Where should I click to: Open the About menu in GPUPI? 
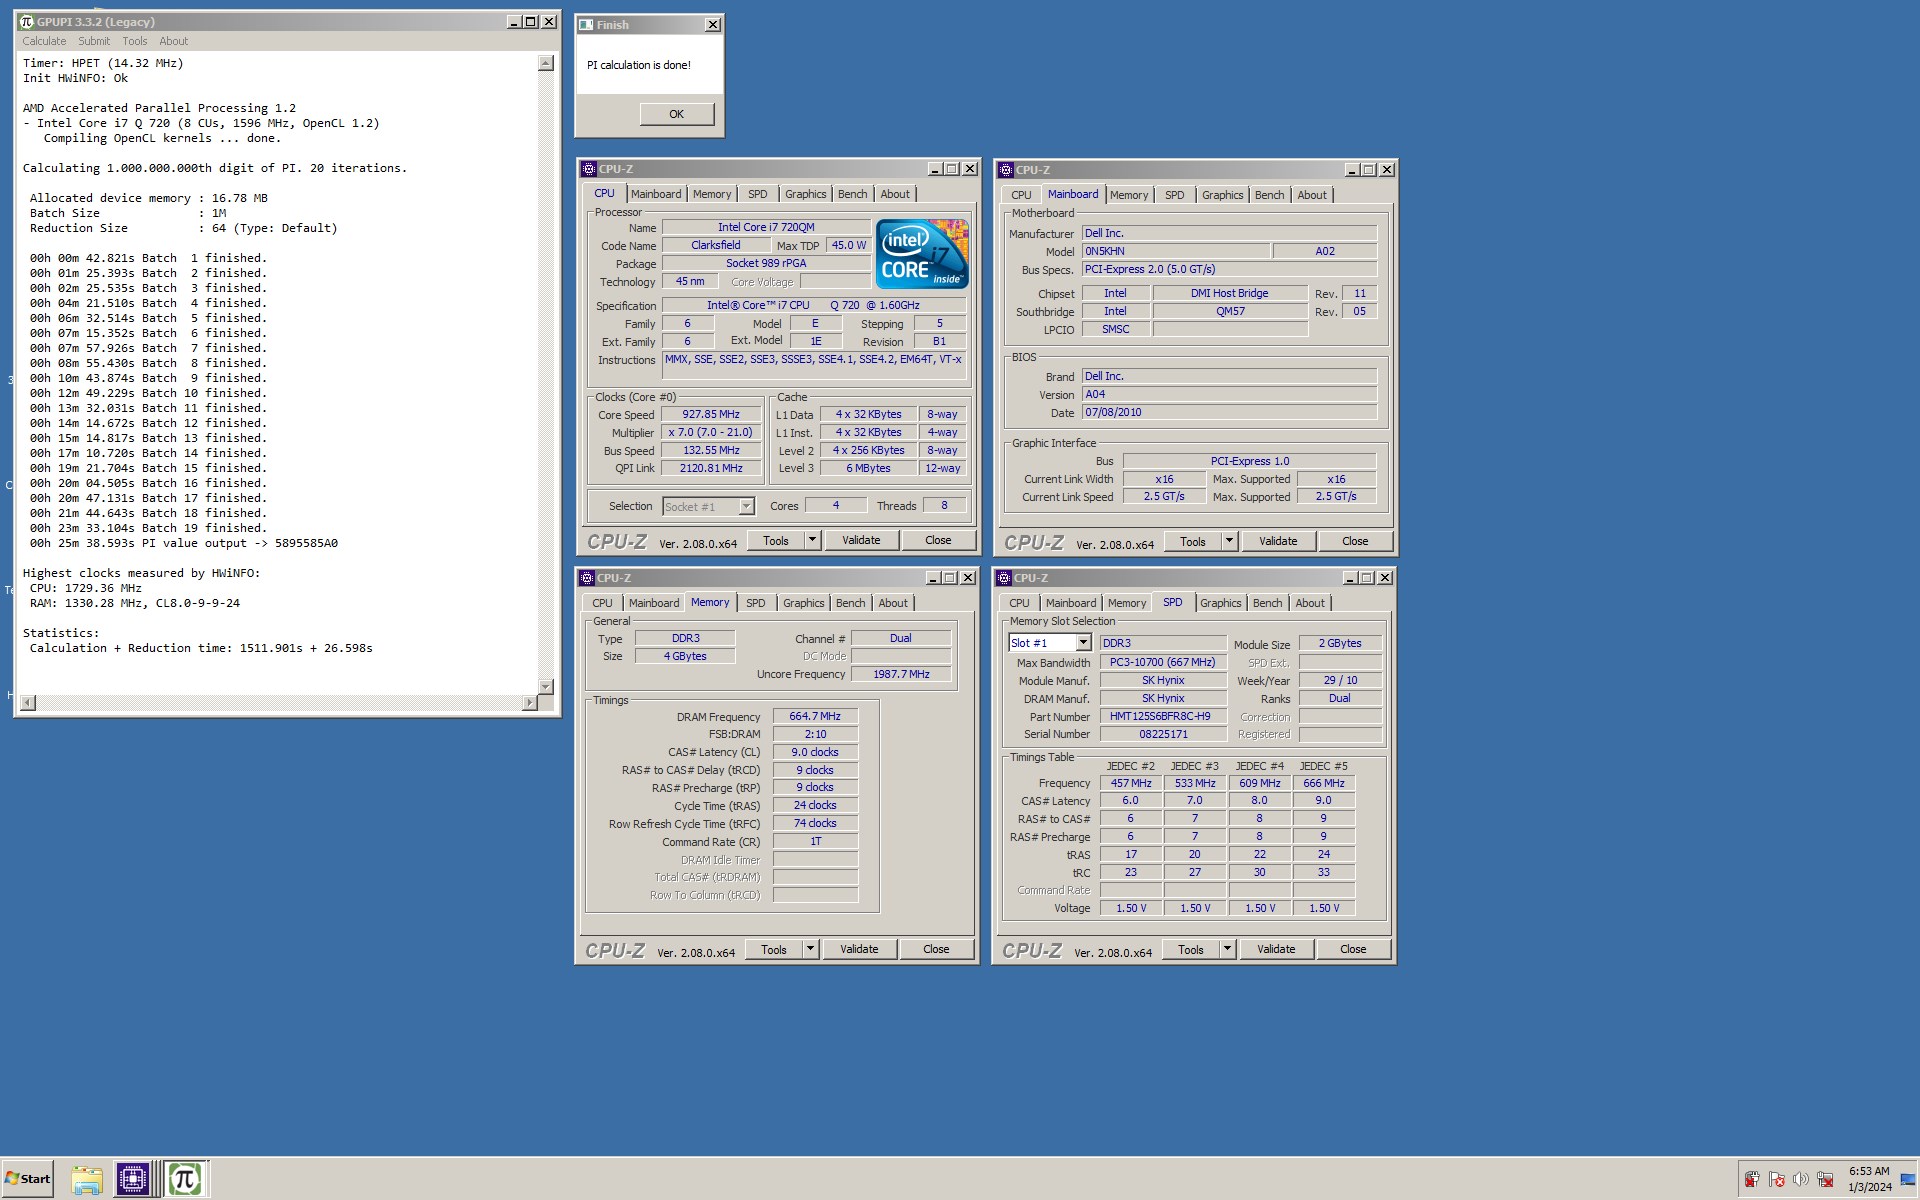tap(174, 41)
